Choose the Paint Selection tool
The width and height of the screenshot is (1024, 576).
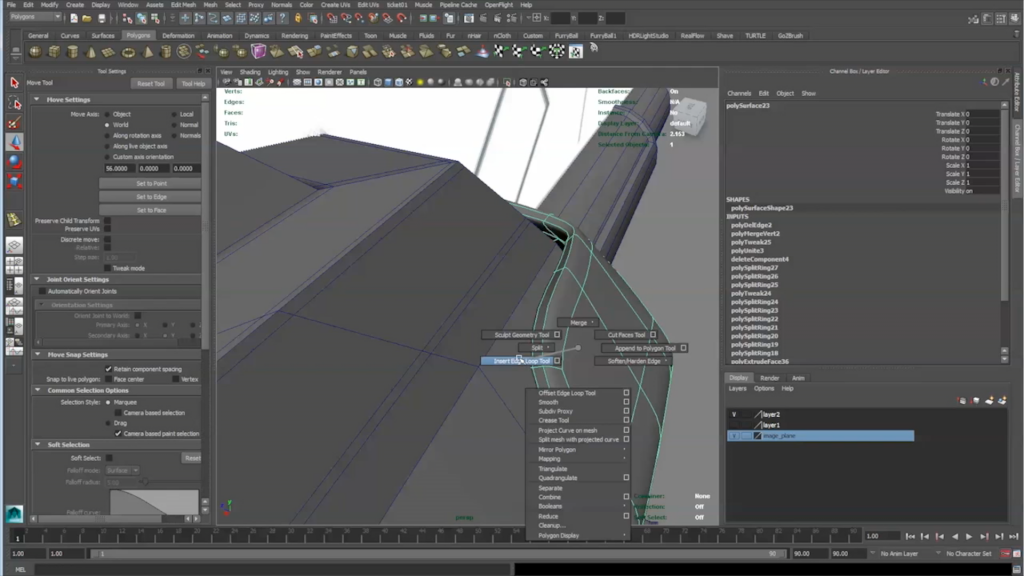[14, 123]
